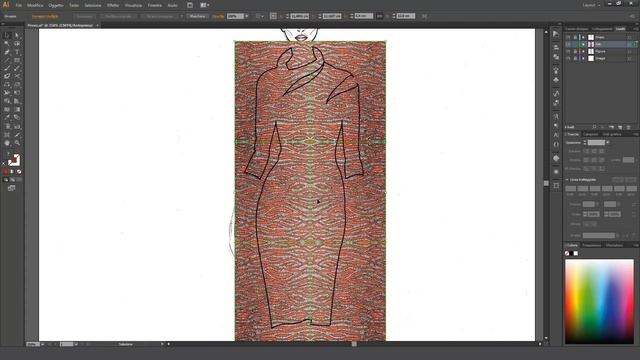Select the Gradient tool in toolbox
Viewport: 640px width, 360px height.
click(x=17, y=109)
